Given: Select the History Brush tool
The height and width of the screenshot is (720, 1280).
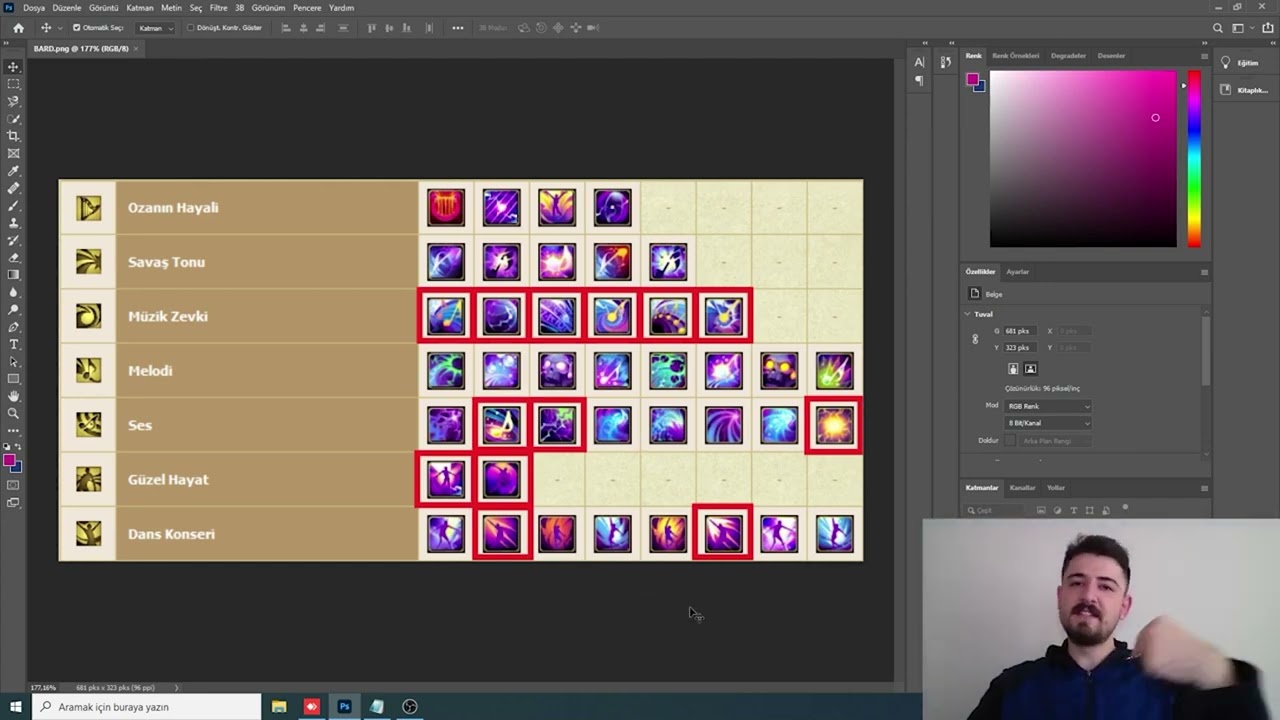Looking at the screenshot, I should [x=13, y=240].
